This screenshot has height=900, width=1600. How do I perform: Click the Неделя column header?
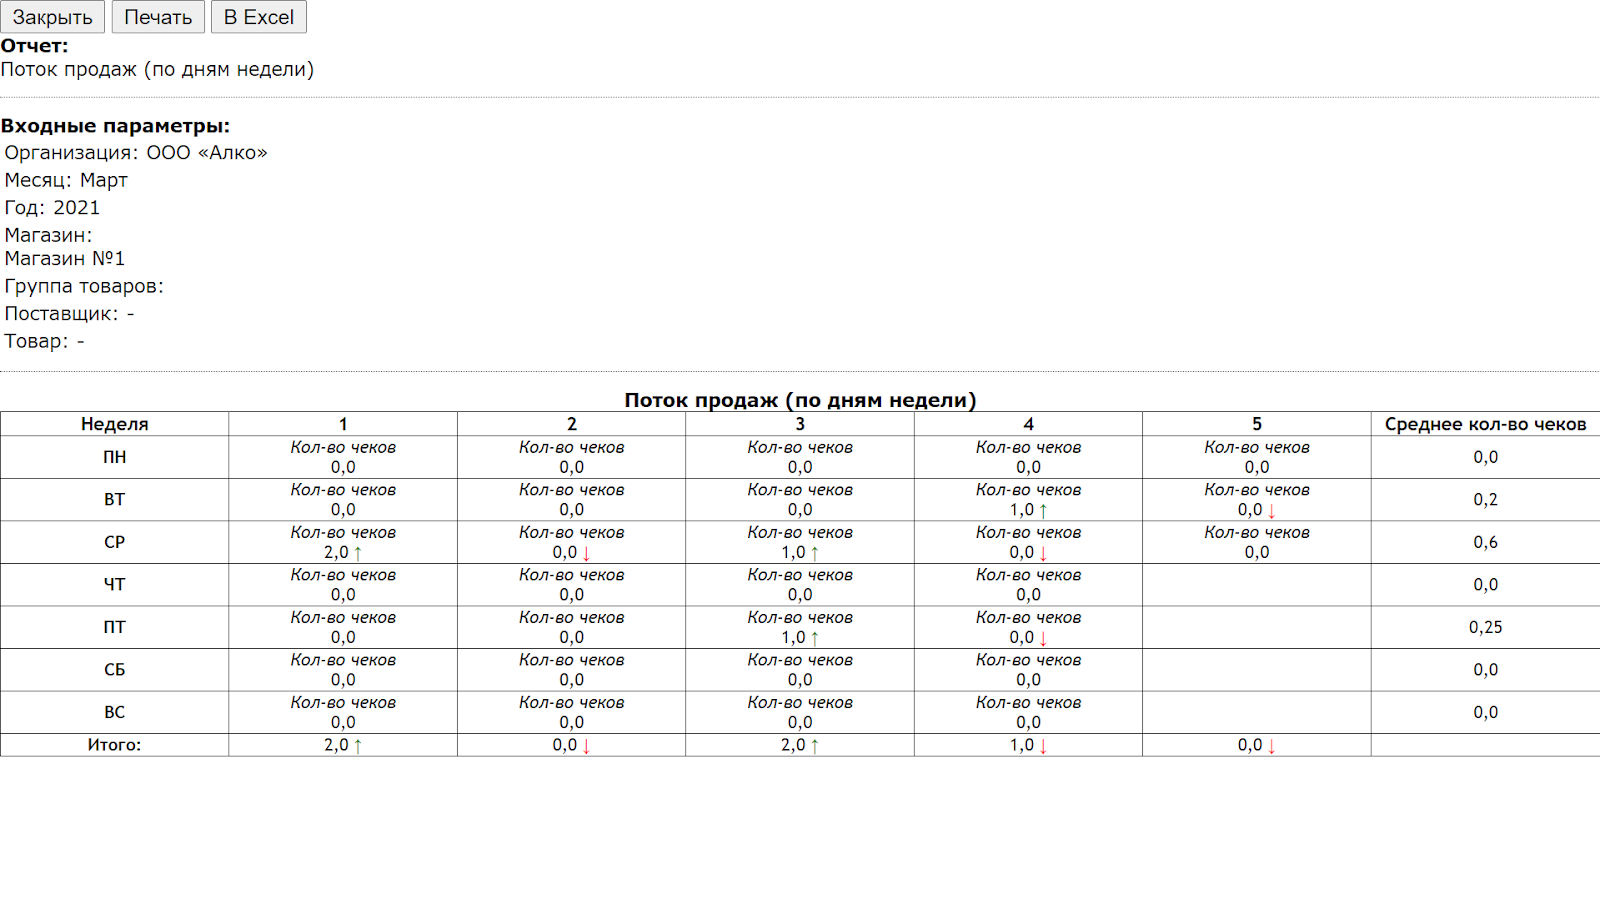(x=114, y=424)
